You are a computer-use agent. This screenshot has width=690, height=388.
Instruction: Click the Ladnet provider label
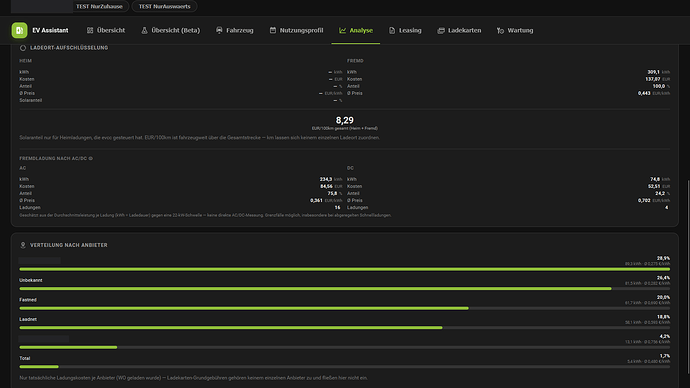point(28,319)
